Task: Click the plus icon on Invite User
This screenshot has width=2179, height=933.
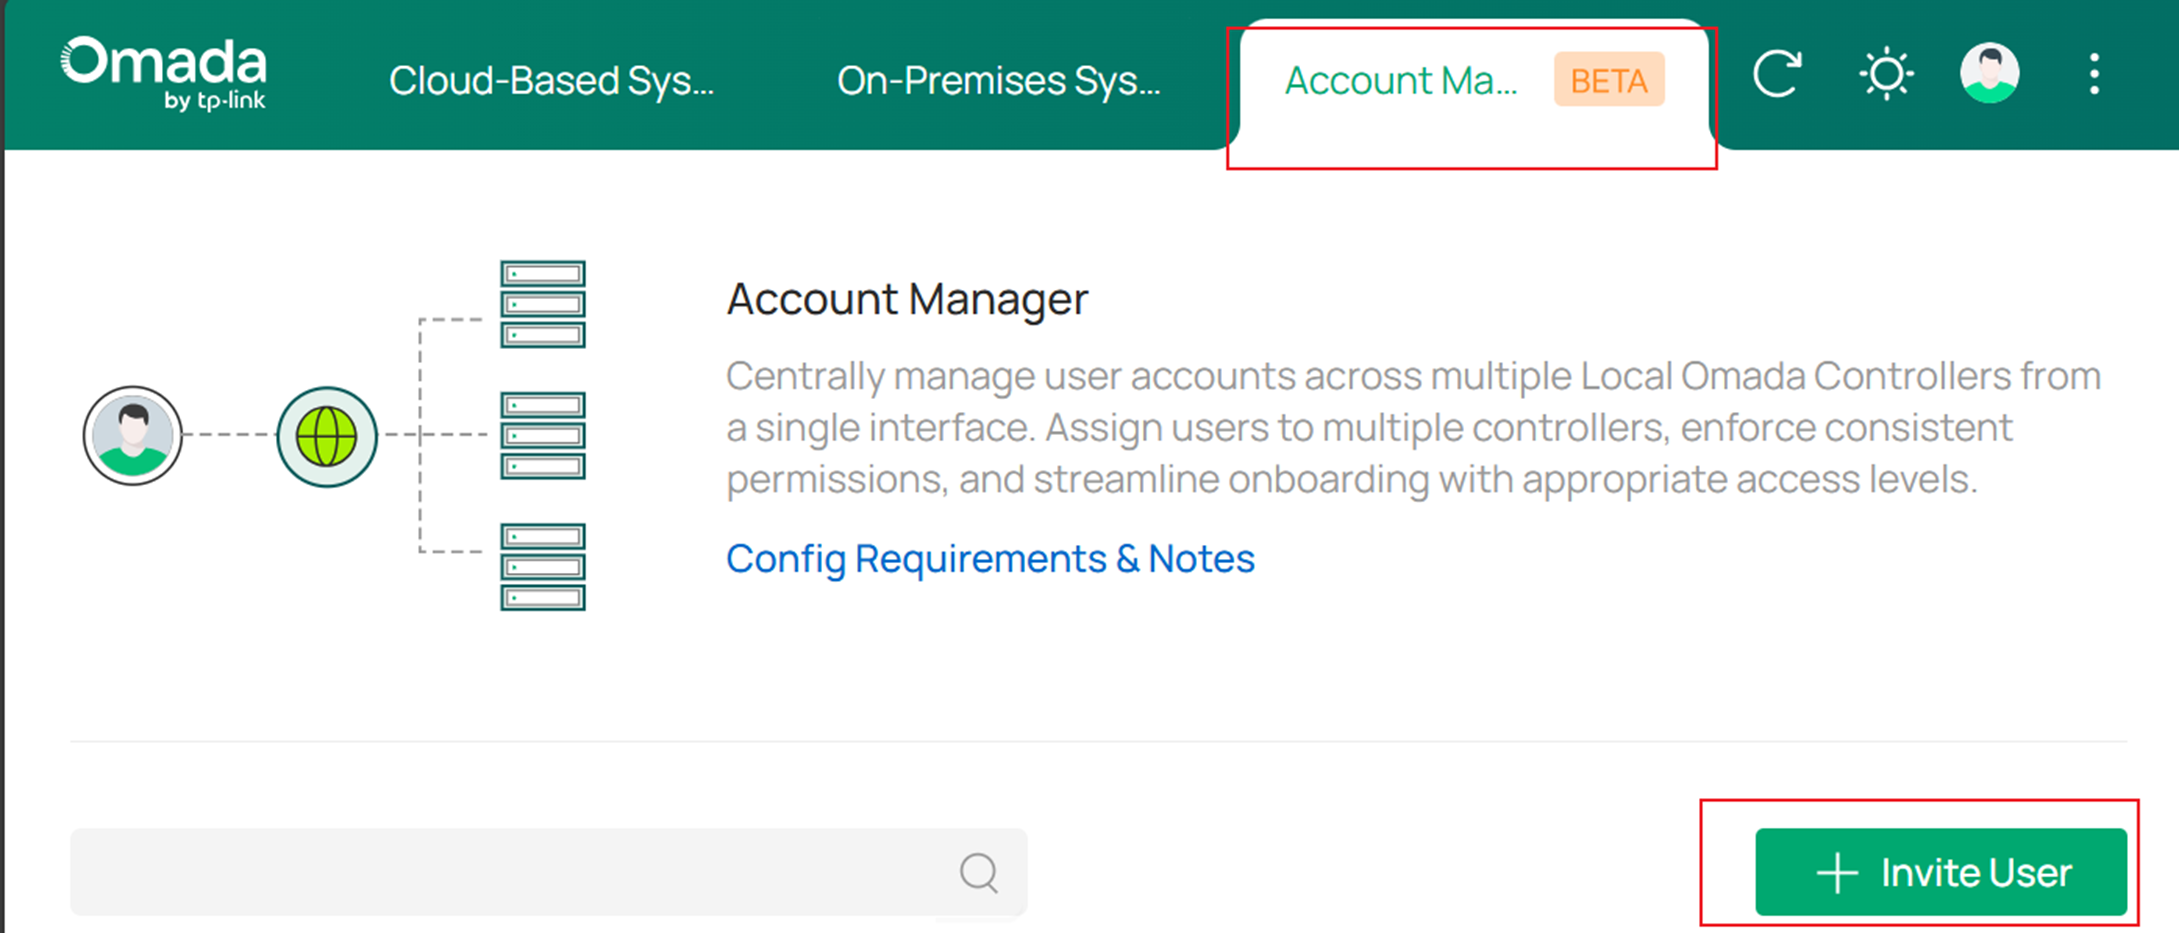Action: point(1836,872)
